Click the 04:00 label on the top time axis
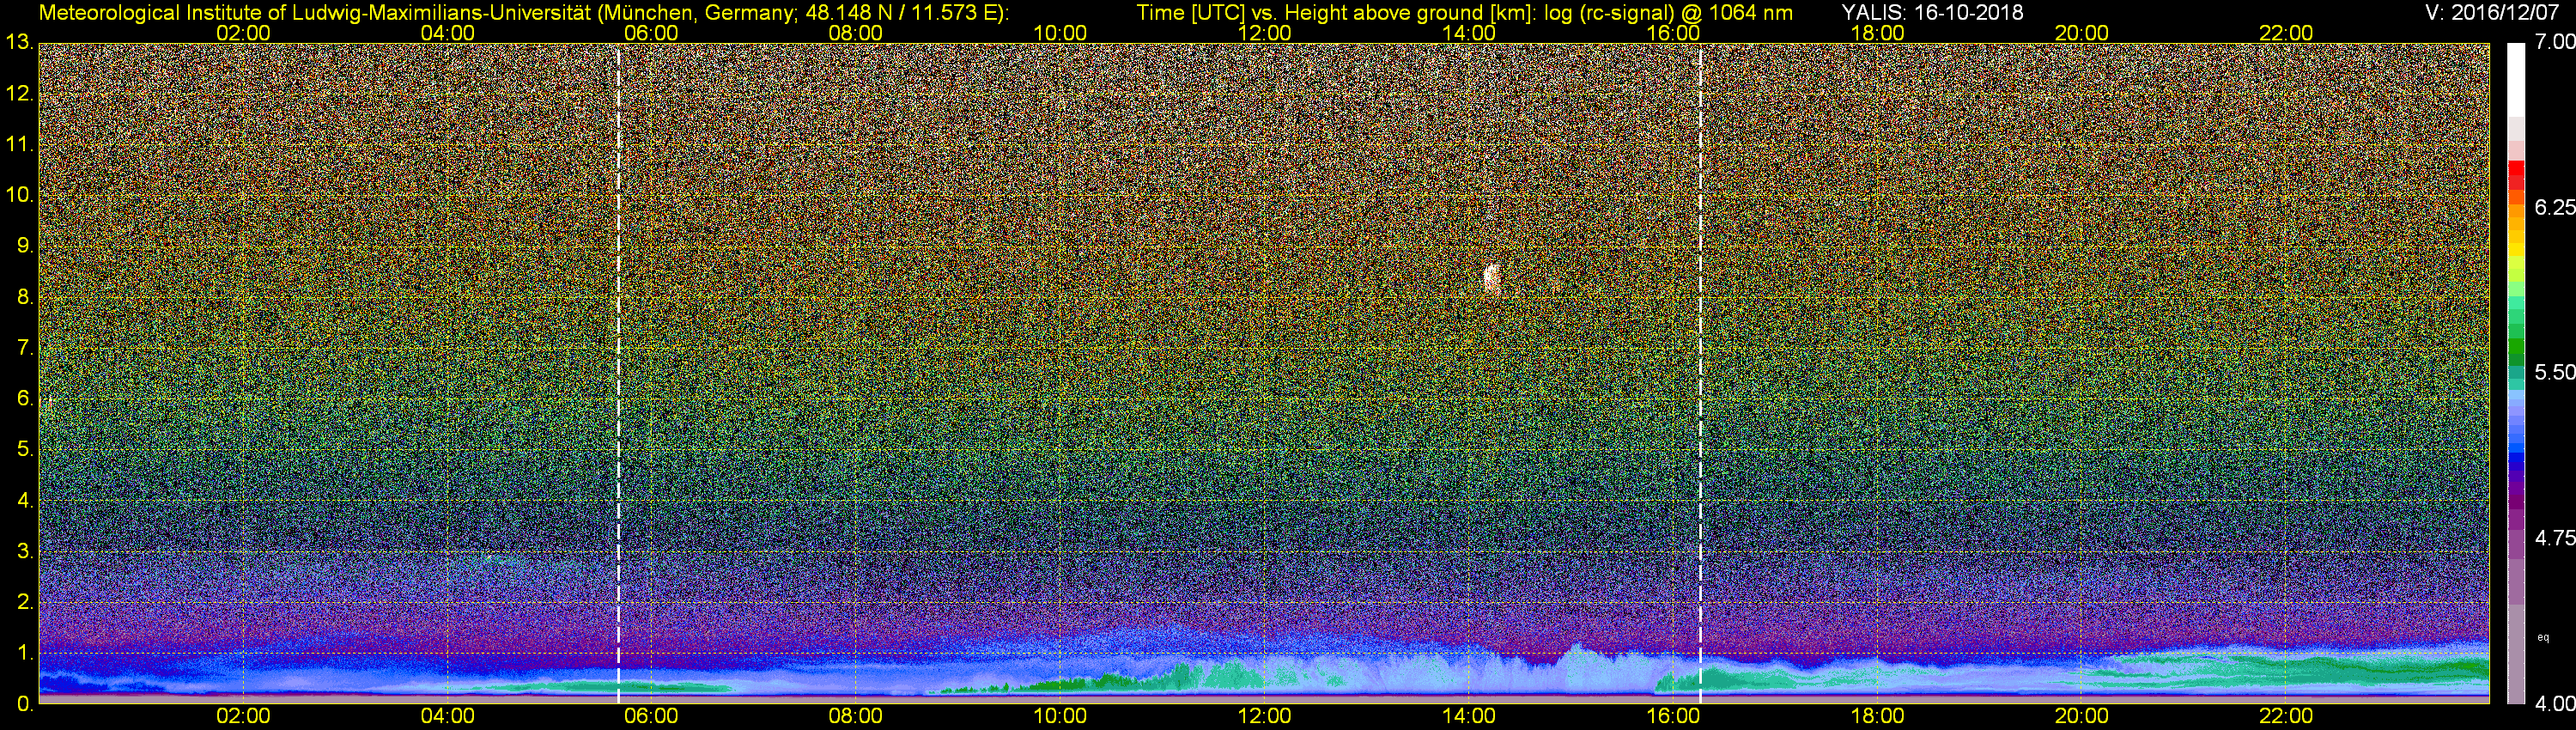The height and width of the screenshot is (730, 2576). tap(447, 33)
